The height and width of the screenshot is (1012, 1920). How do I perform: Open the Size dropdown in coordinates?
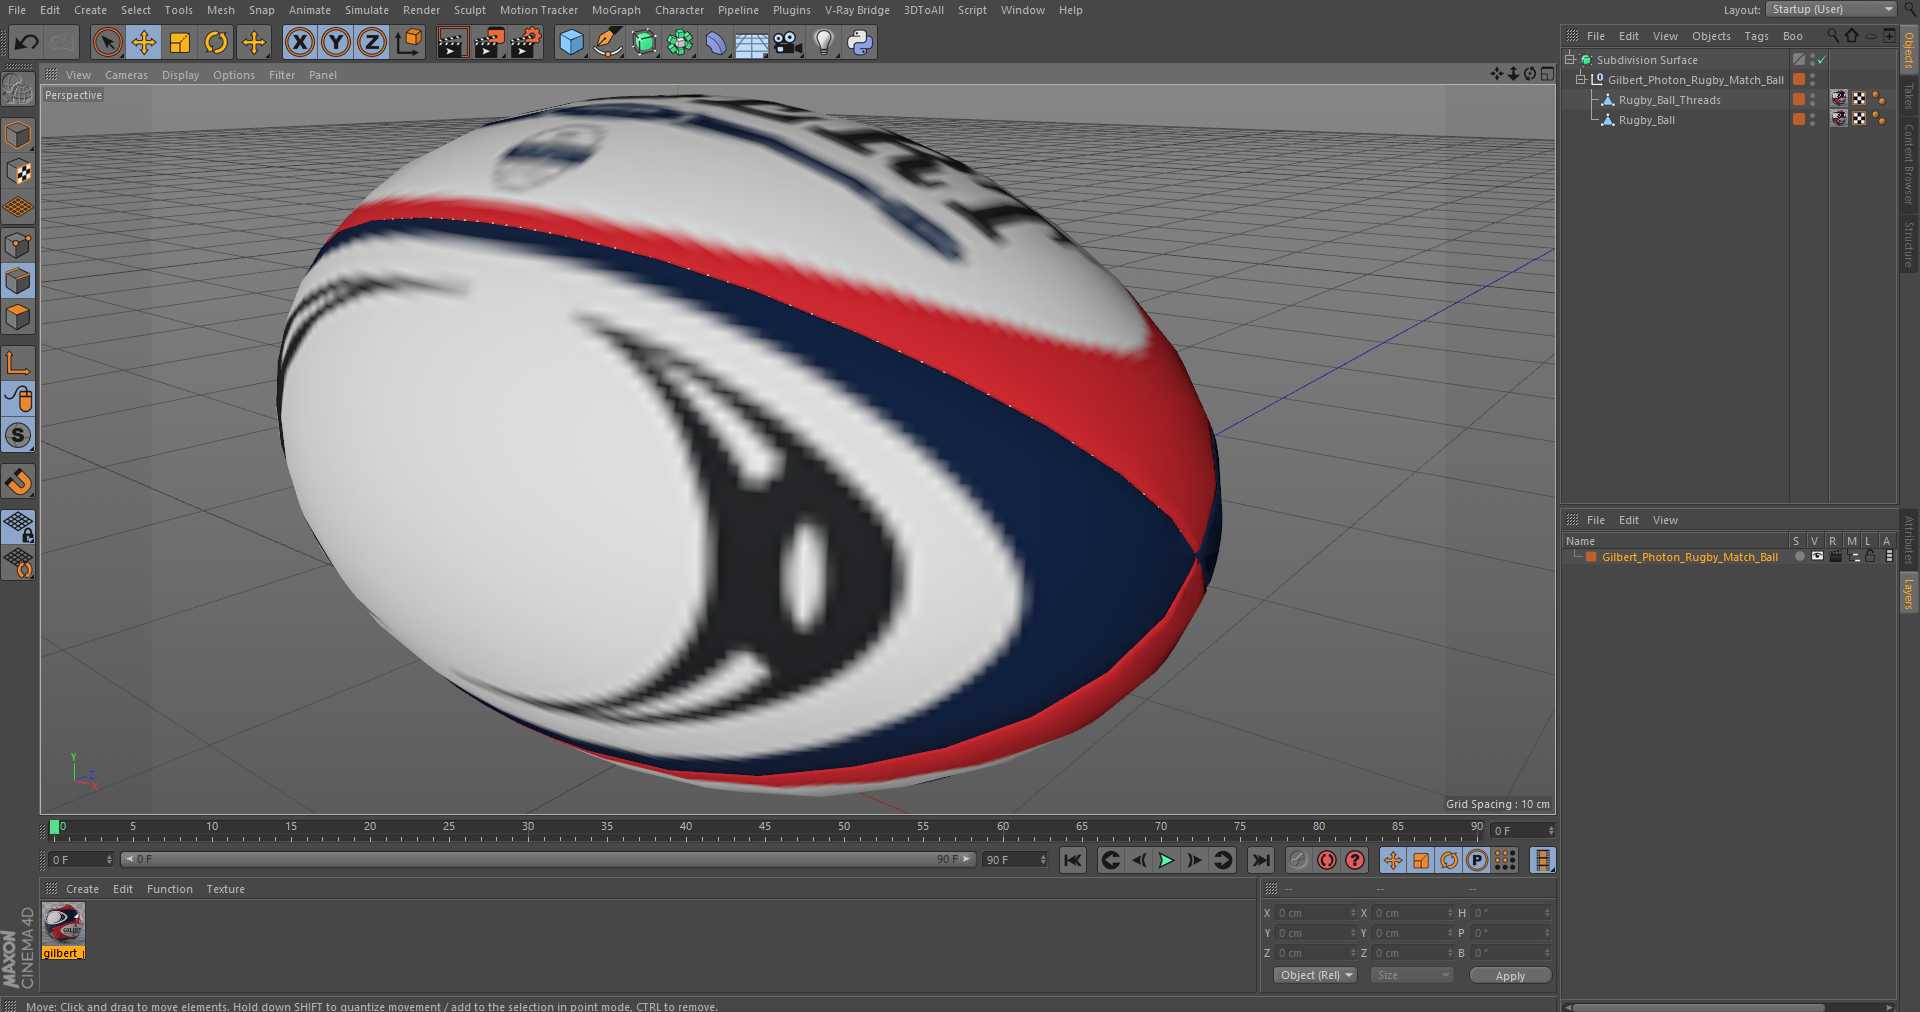pos(1410,975)
